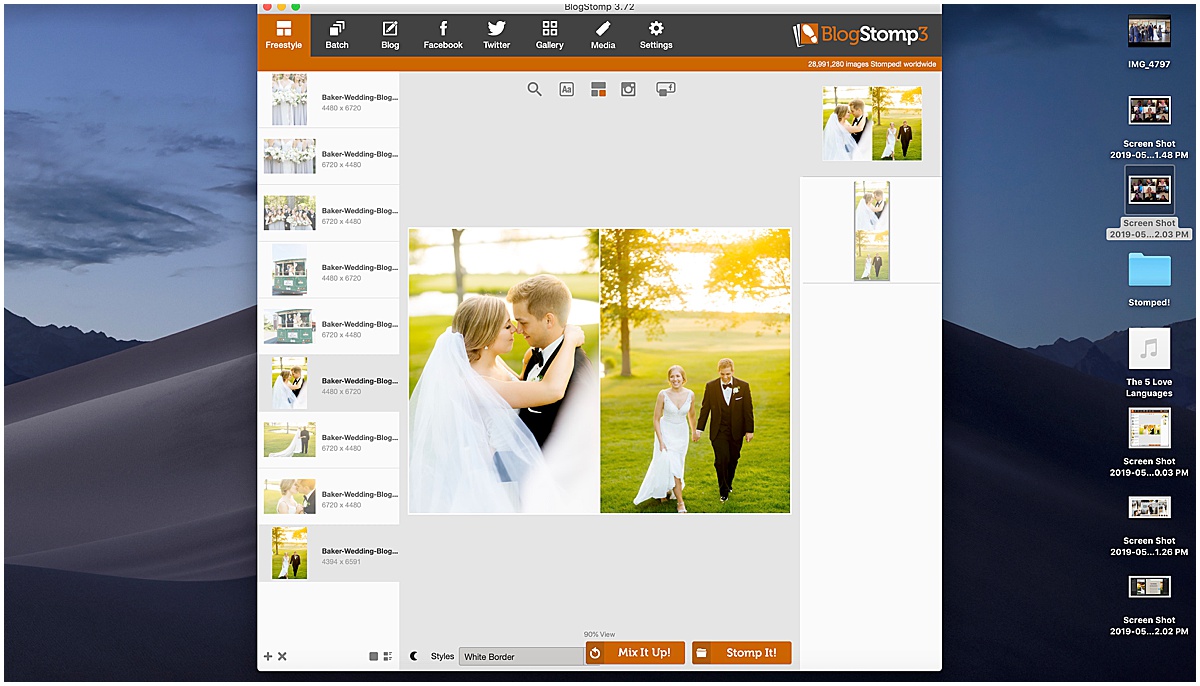Click the Instagram-style camera icon
Image resolution: width=1200 pixels, height=686 pixels.
[x=628, y=89]
